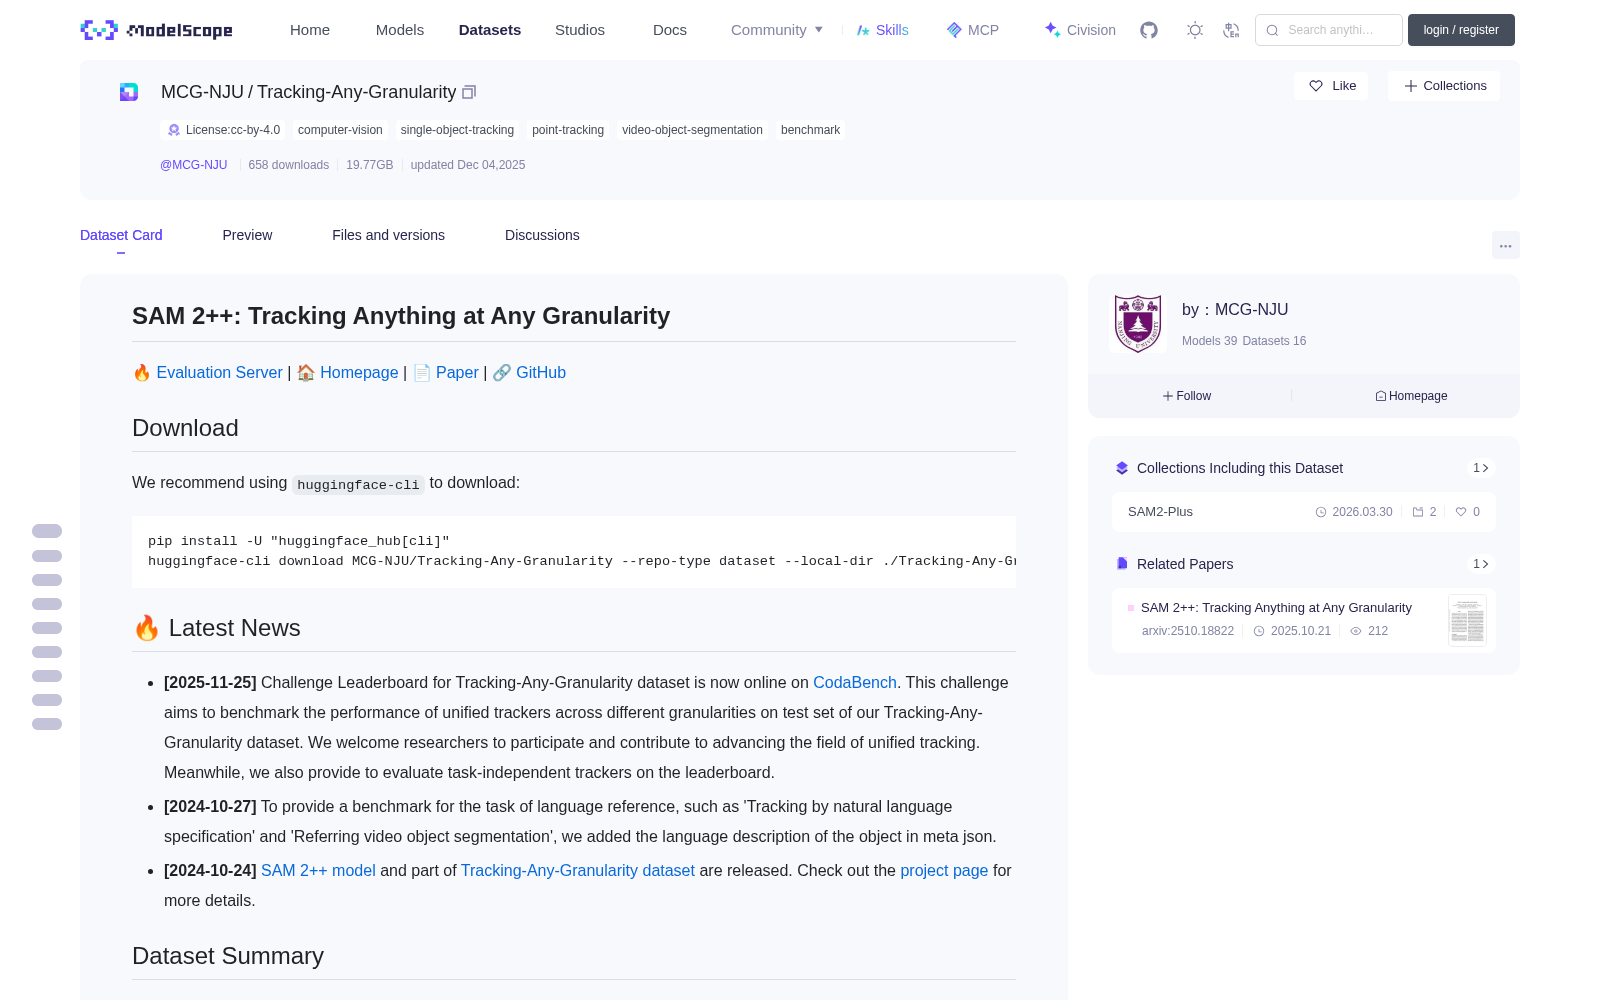This screenshot has height=1000, width=1600.
Task: Open related paper SAM 2++ title
Action: pos(1276,607)
